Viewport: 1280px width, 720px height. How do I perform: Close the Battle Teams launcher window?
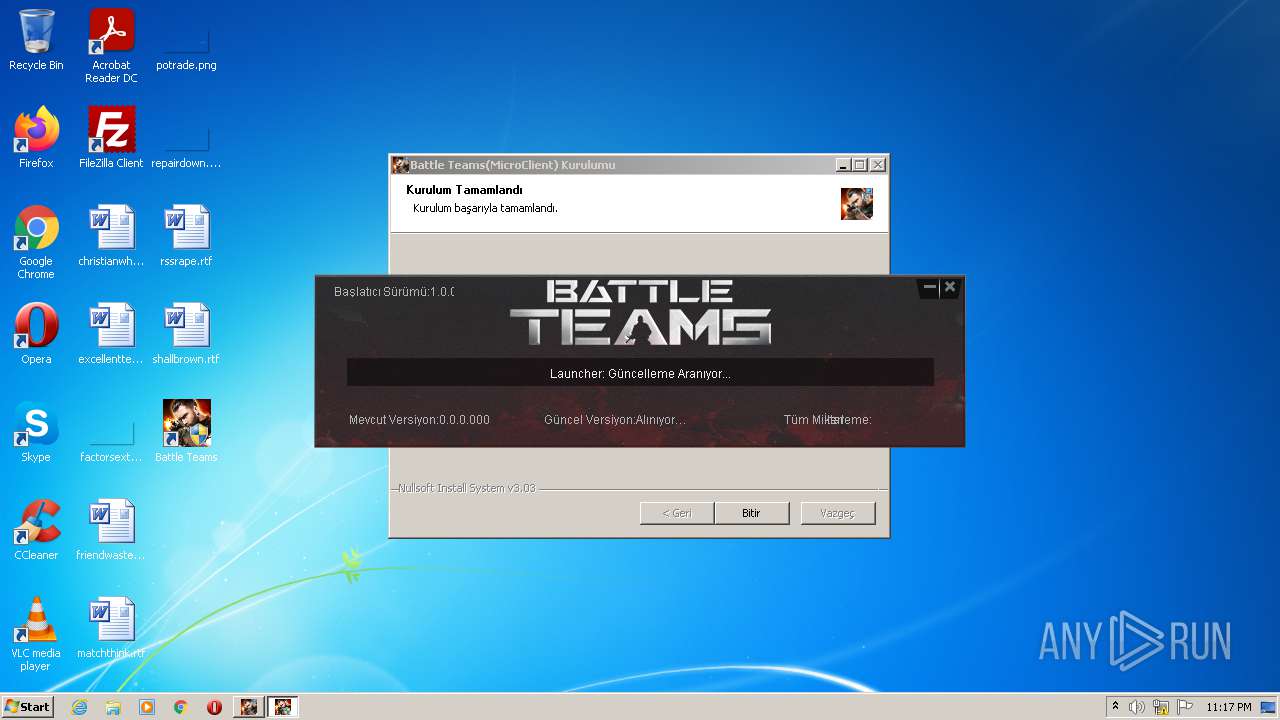(x=950, y=287)
